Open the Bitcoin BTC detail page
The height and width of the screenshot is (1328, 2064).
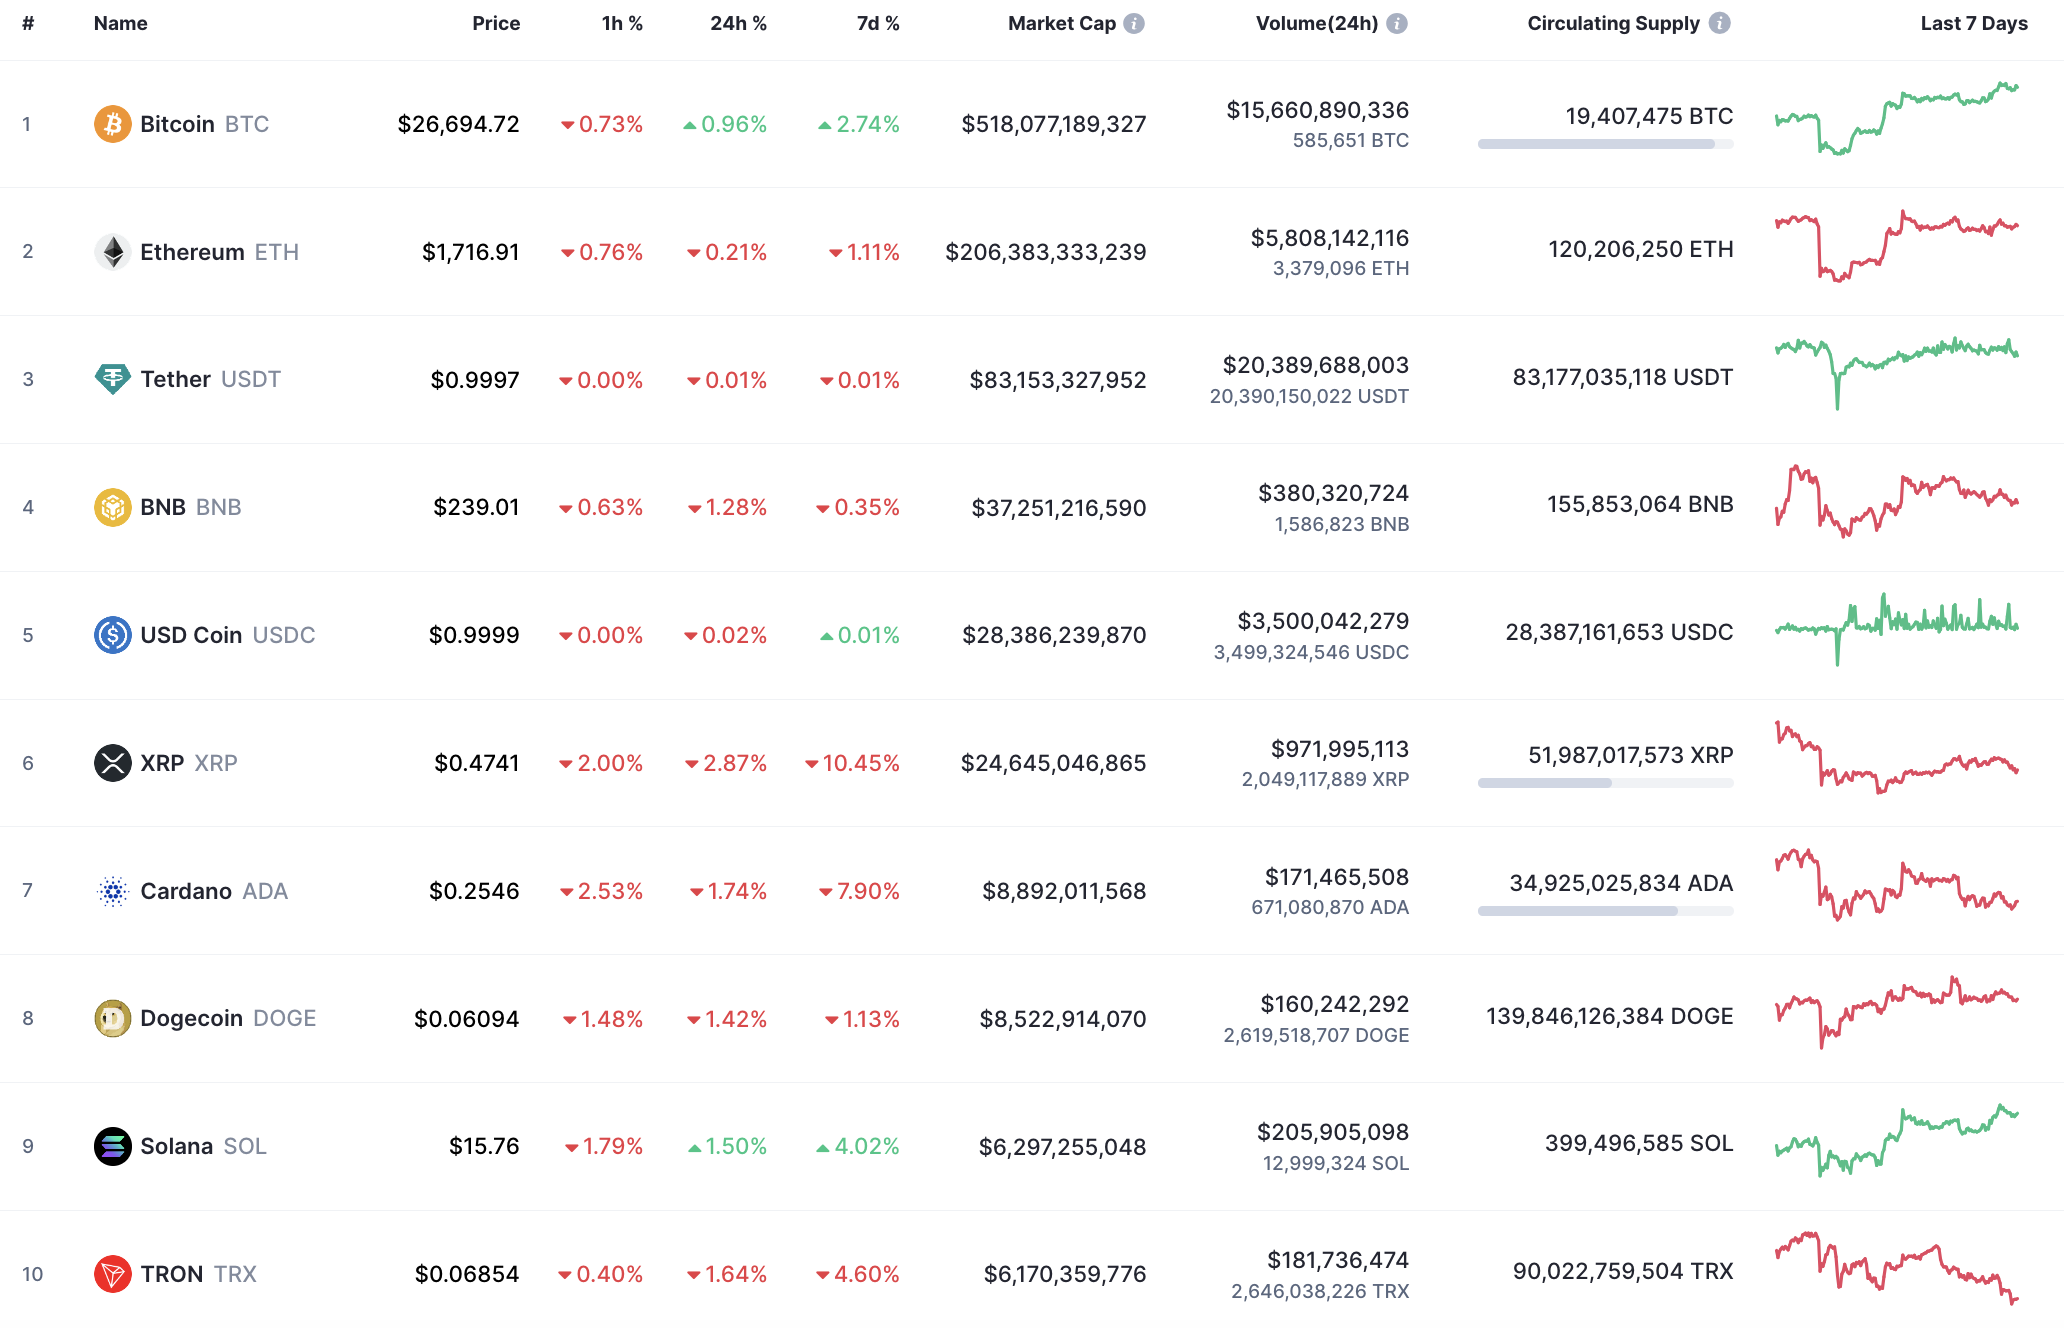coord(178,124)
